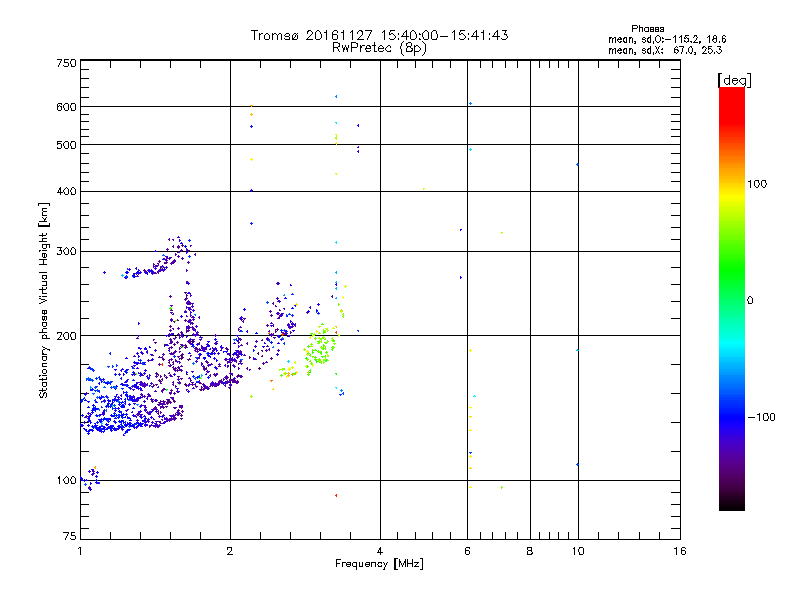Click the x-axis tick label '8'
Image resolution: width=800 pixels, height=600 pixels.
[x=530, y=551]
